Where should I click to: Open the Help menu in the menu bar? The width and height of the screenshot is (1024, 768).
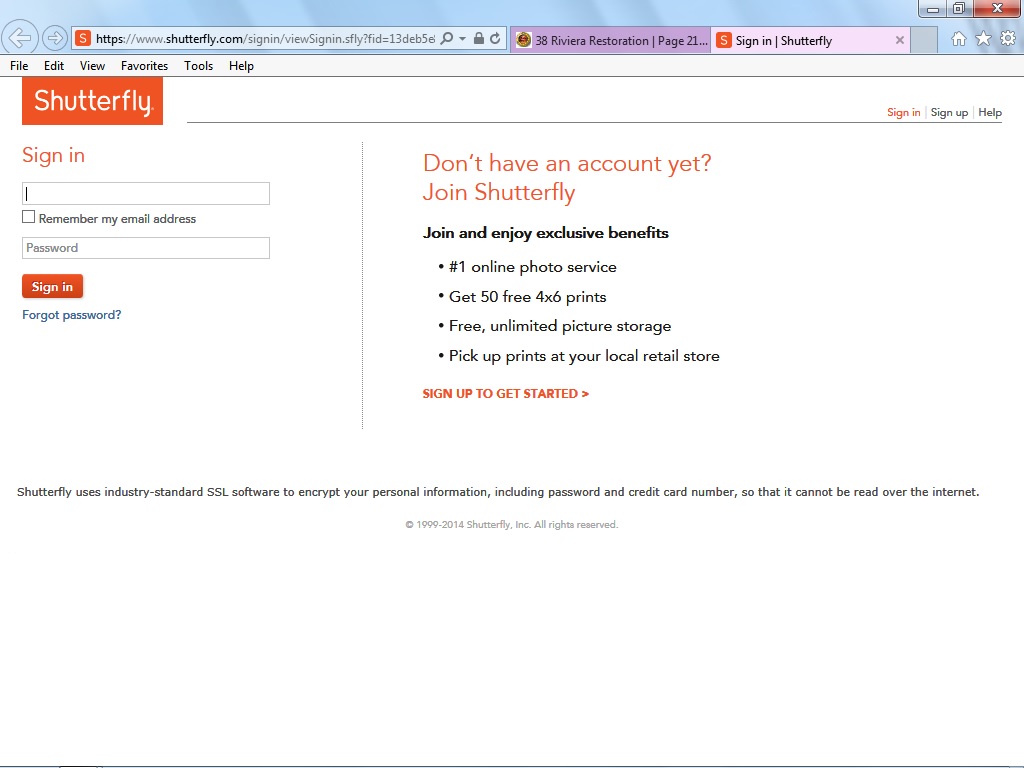(241, 66)
